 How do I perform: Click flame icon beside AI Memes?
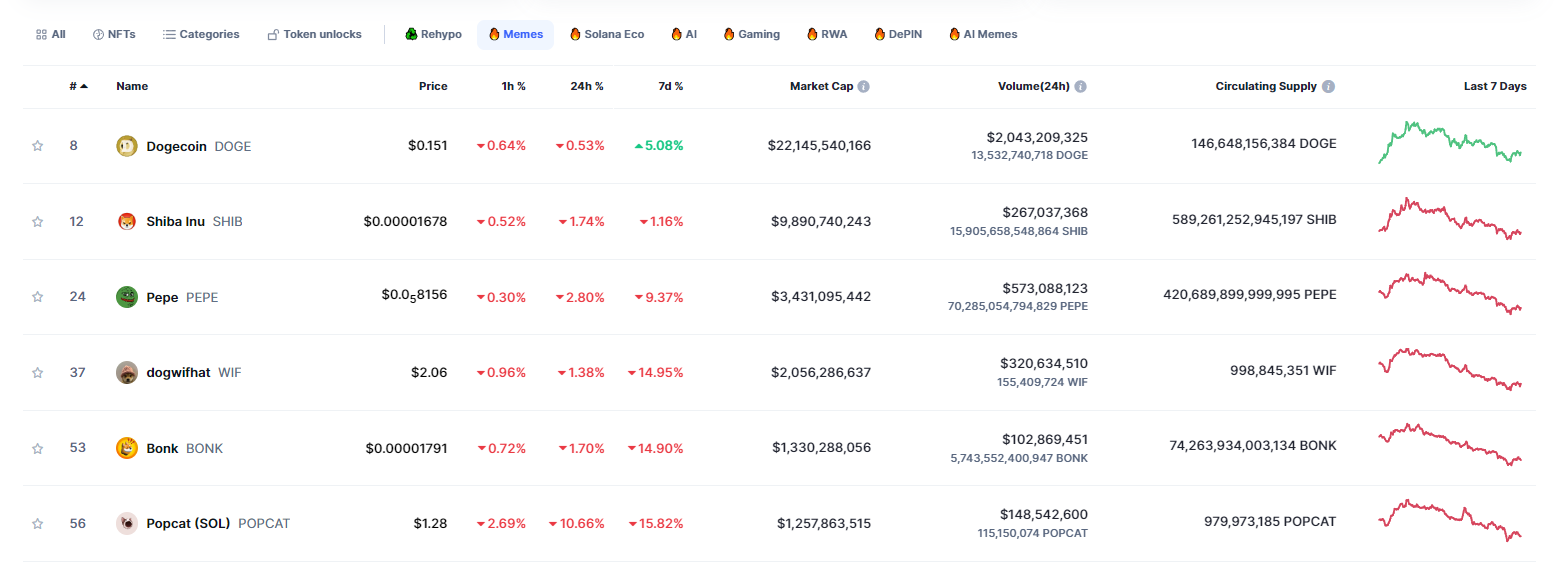(954, 34)
